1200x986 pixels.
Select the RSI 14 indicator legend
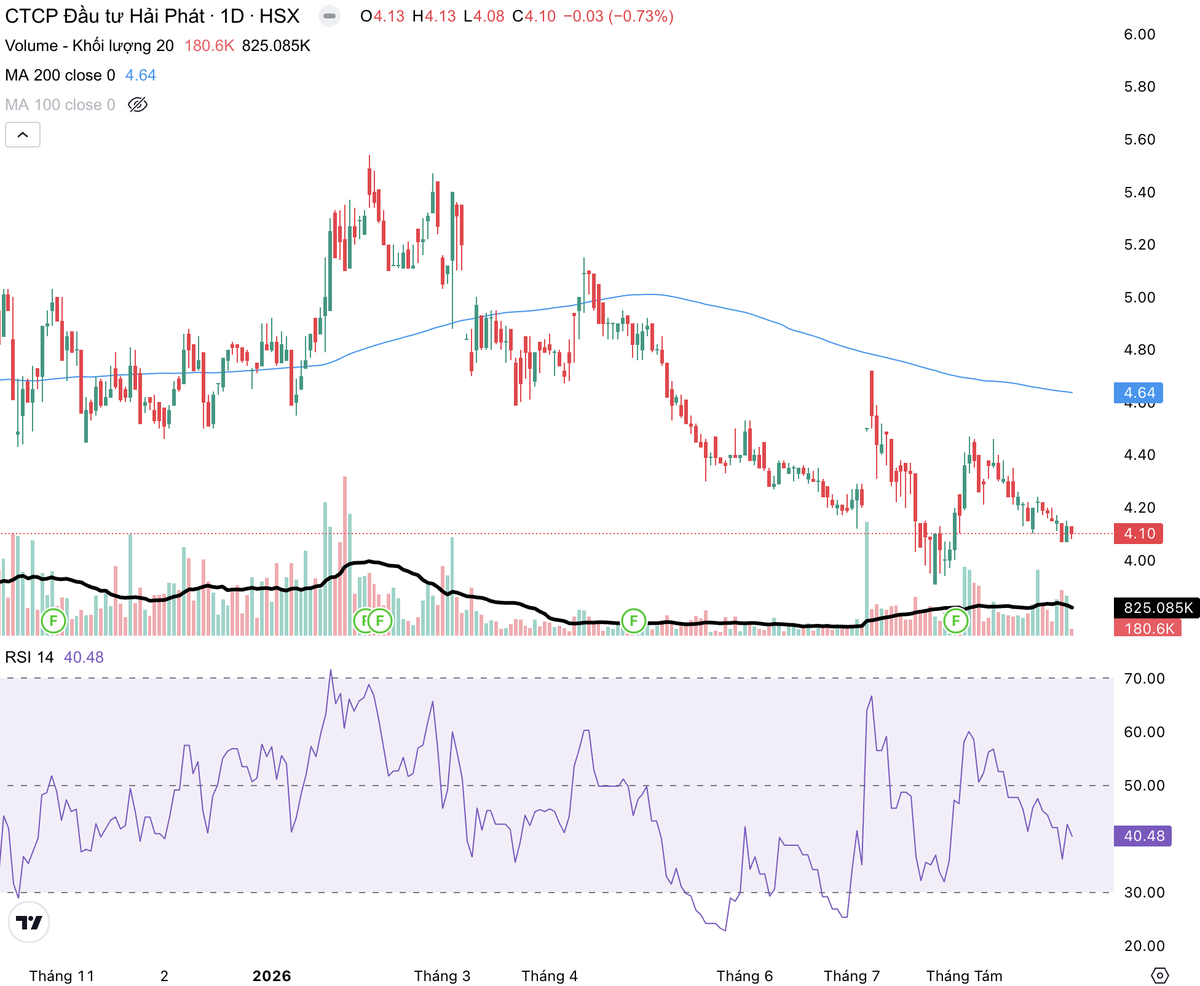click(x=30, y=657)
